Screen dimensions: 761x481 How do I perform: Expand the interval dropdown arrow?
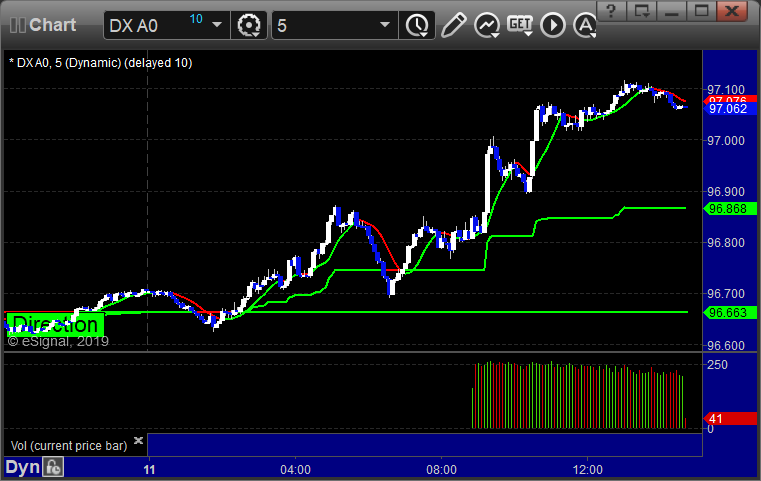[385, 25]
